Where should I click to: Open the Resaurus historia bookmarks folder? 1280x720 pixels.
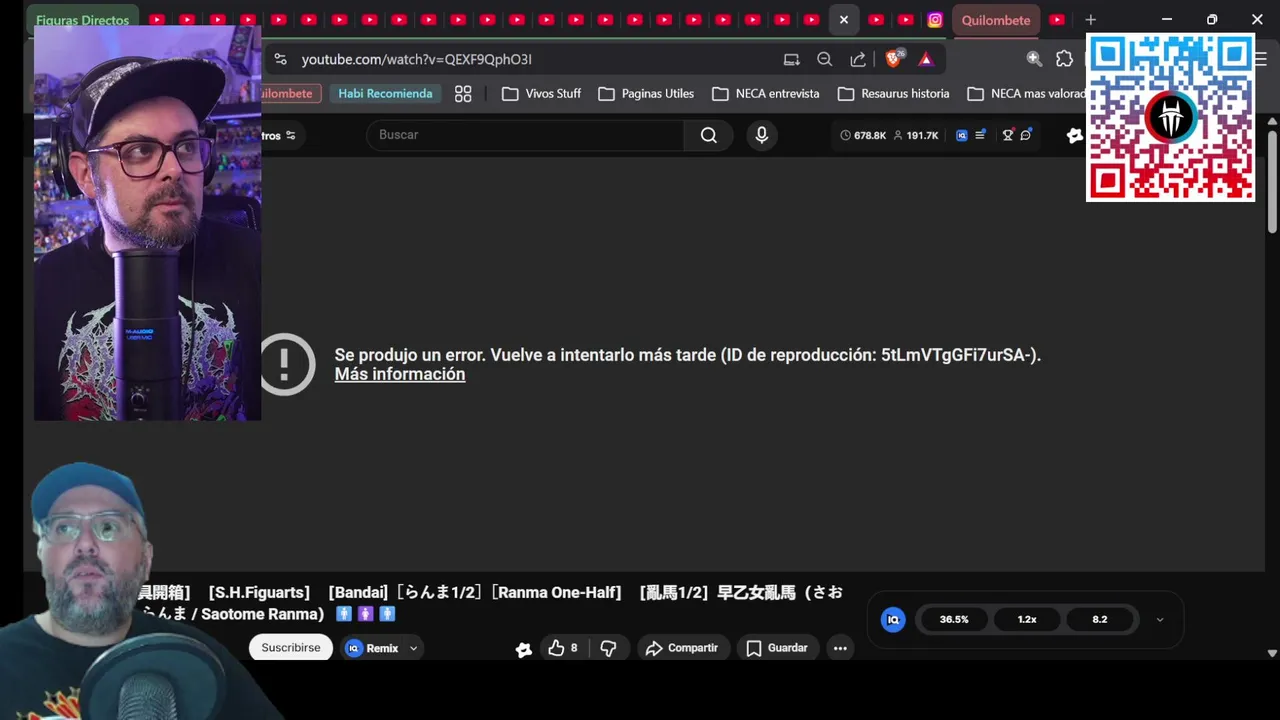tap(894, 93)
